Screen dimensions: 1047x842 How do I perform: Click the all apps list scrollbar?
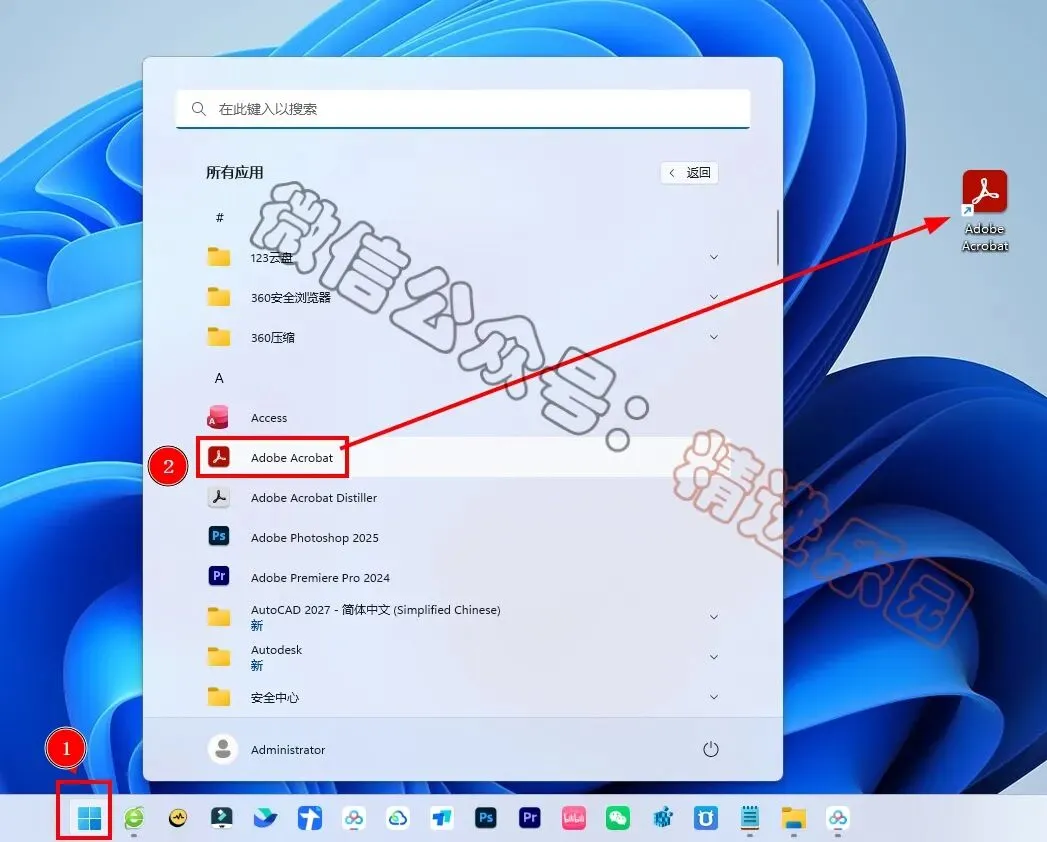[777, 238]
